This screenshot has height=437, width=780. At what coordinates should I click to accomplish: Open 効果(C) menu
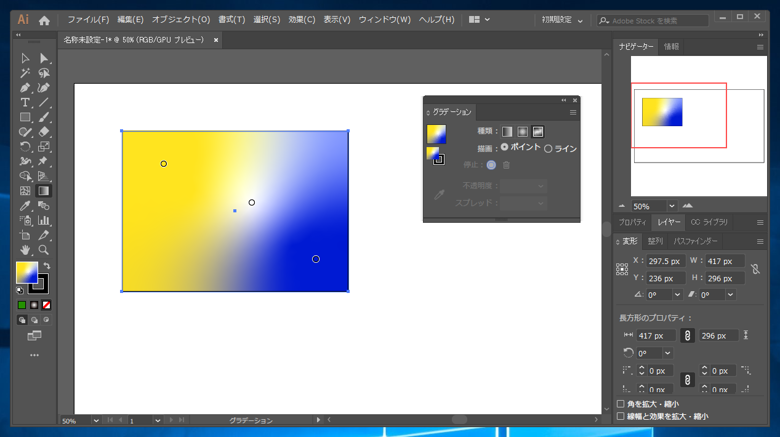pos(301,19)
